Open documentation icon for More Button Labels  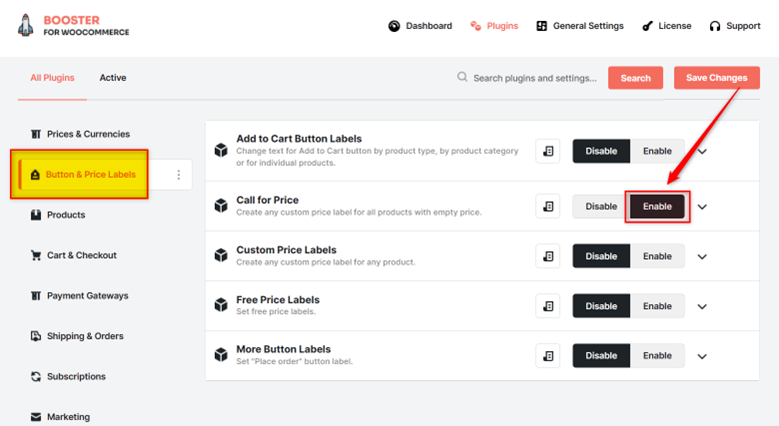[548, 355]
